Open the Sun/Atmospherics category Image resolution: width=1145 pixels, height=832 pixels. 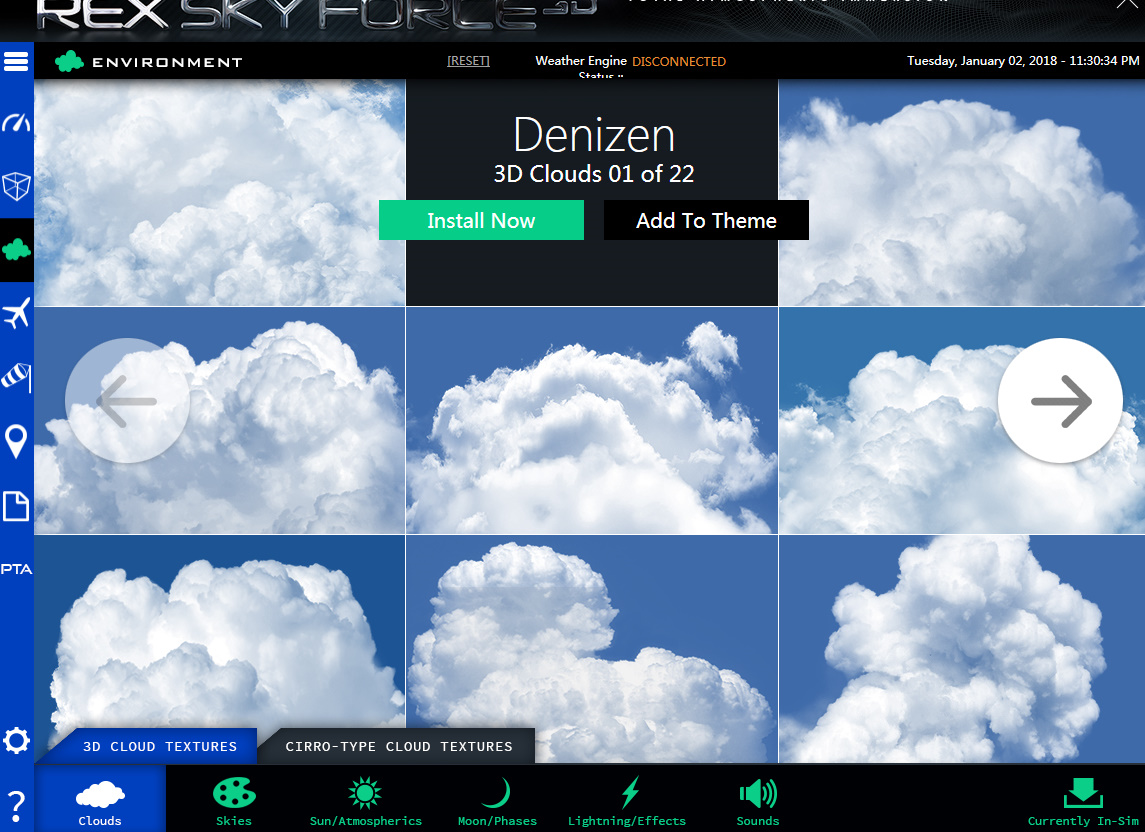click(366, 801)
